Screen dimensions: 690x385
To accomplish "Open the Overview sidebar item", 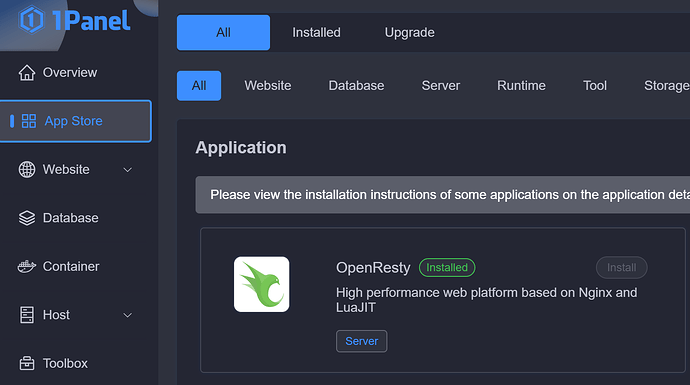I will [76, 73].
